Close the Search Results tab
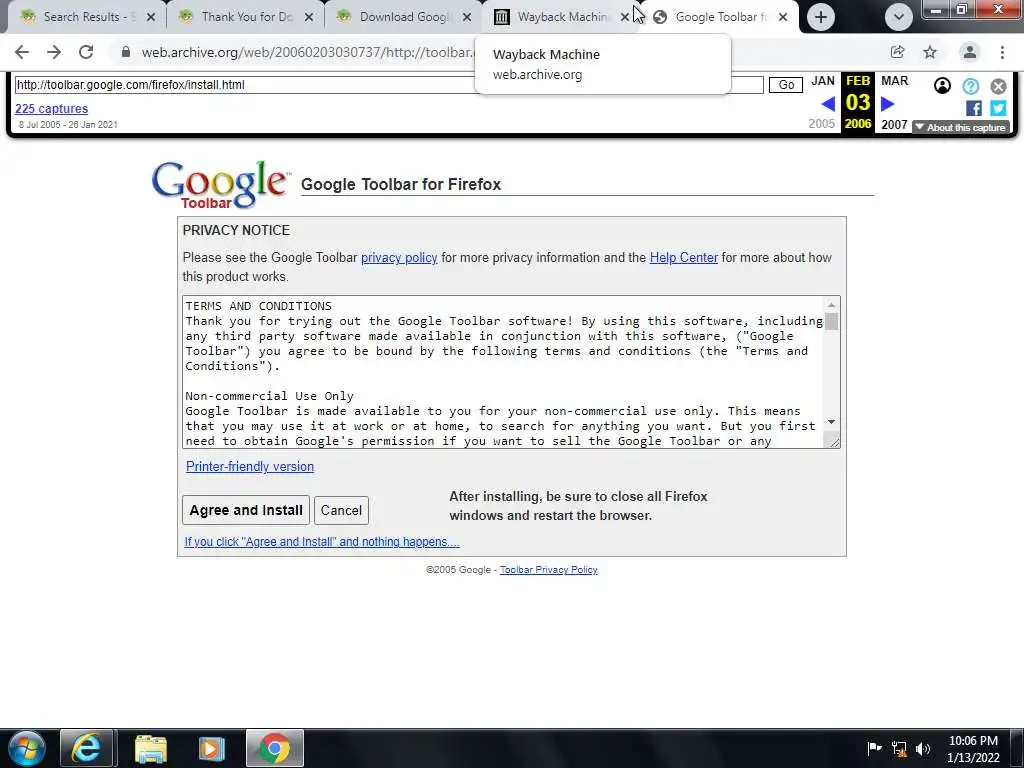The image size is (1024, 768). pyautogui.click(x=151, y=17)
